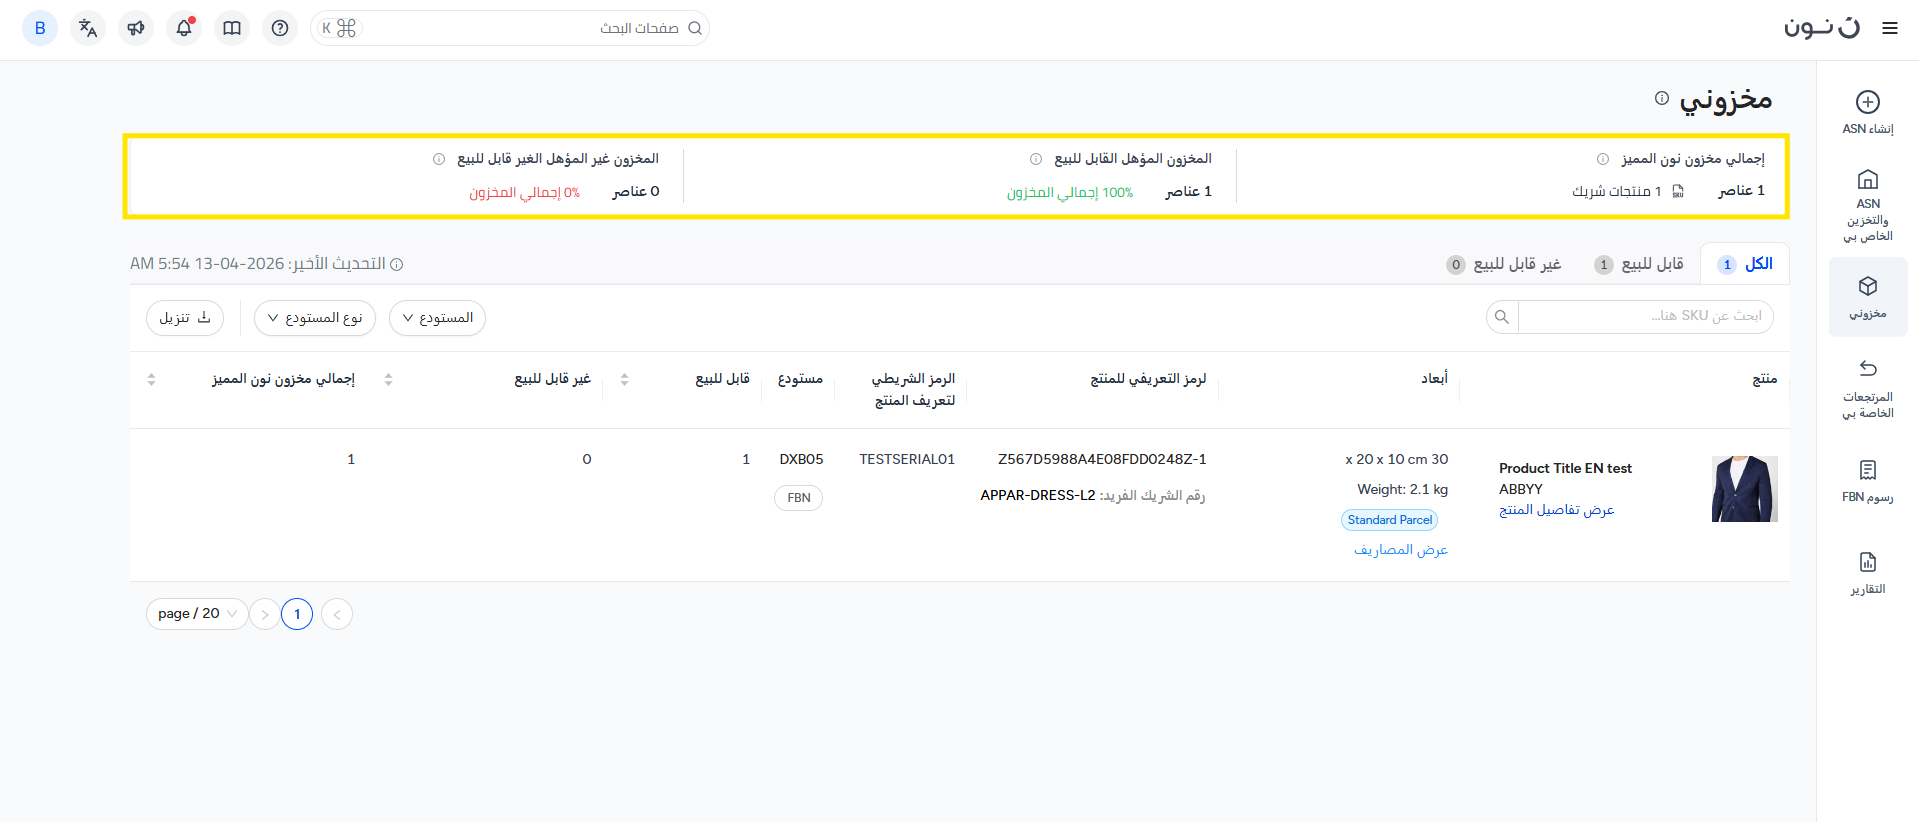Screen dimensions: 1919x822
Task: Sort by إجمالي مخزون نون المميز column
Action: (152, 379)
